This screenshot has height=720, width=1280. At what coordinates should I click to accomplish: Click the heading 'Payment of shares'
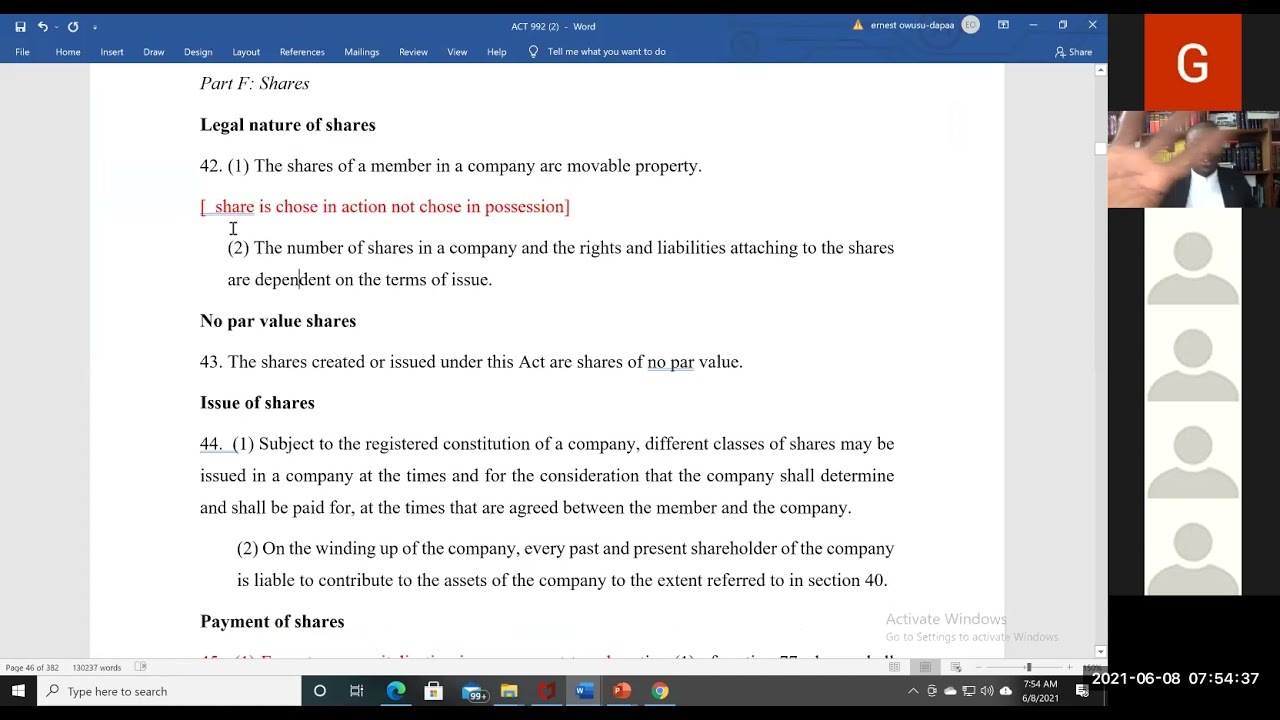272,622
